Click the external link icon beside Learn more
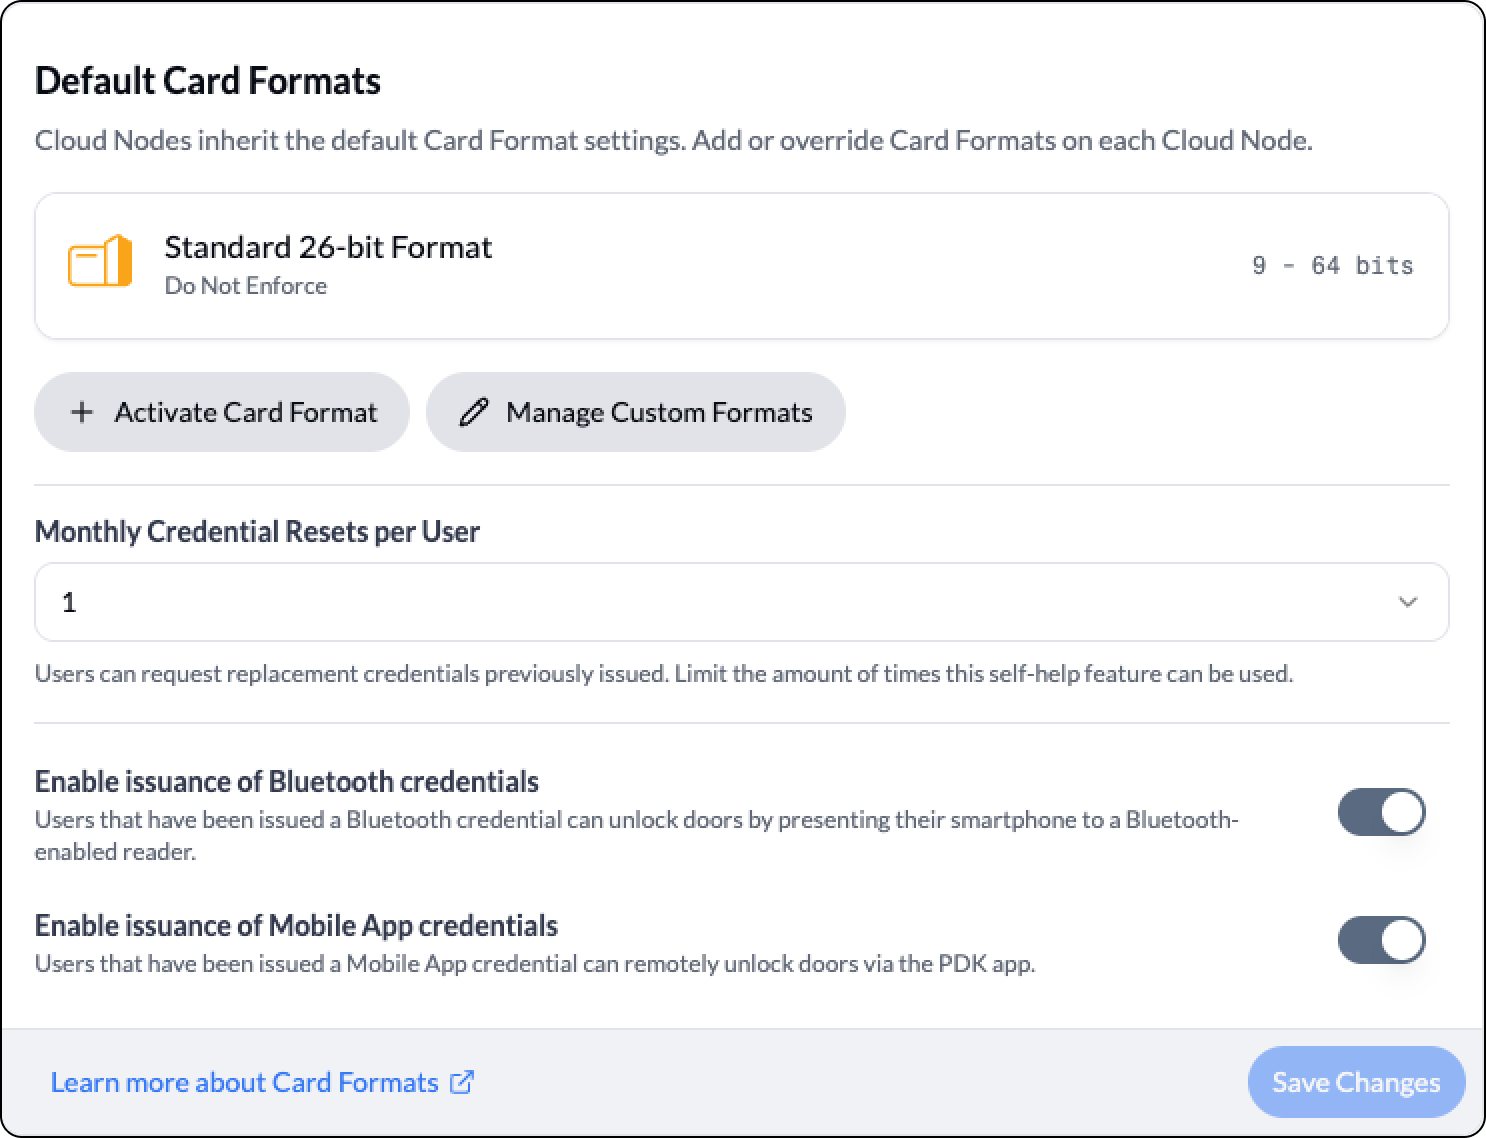 462,1082
